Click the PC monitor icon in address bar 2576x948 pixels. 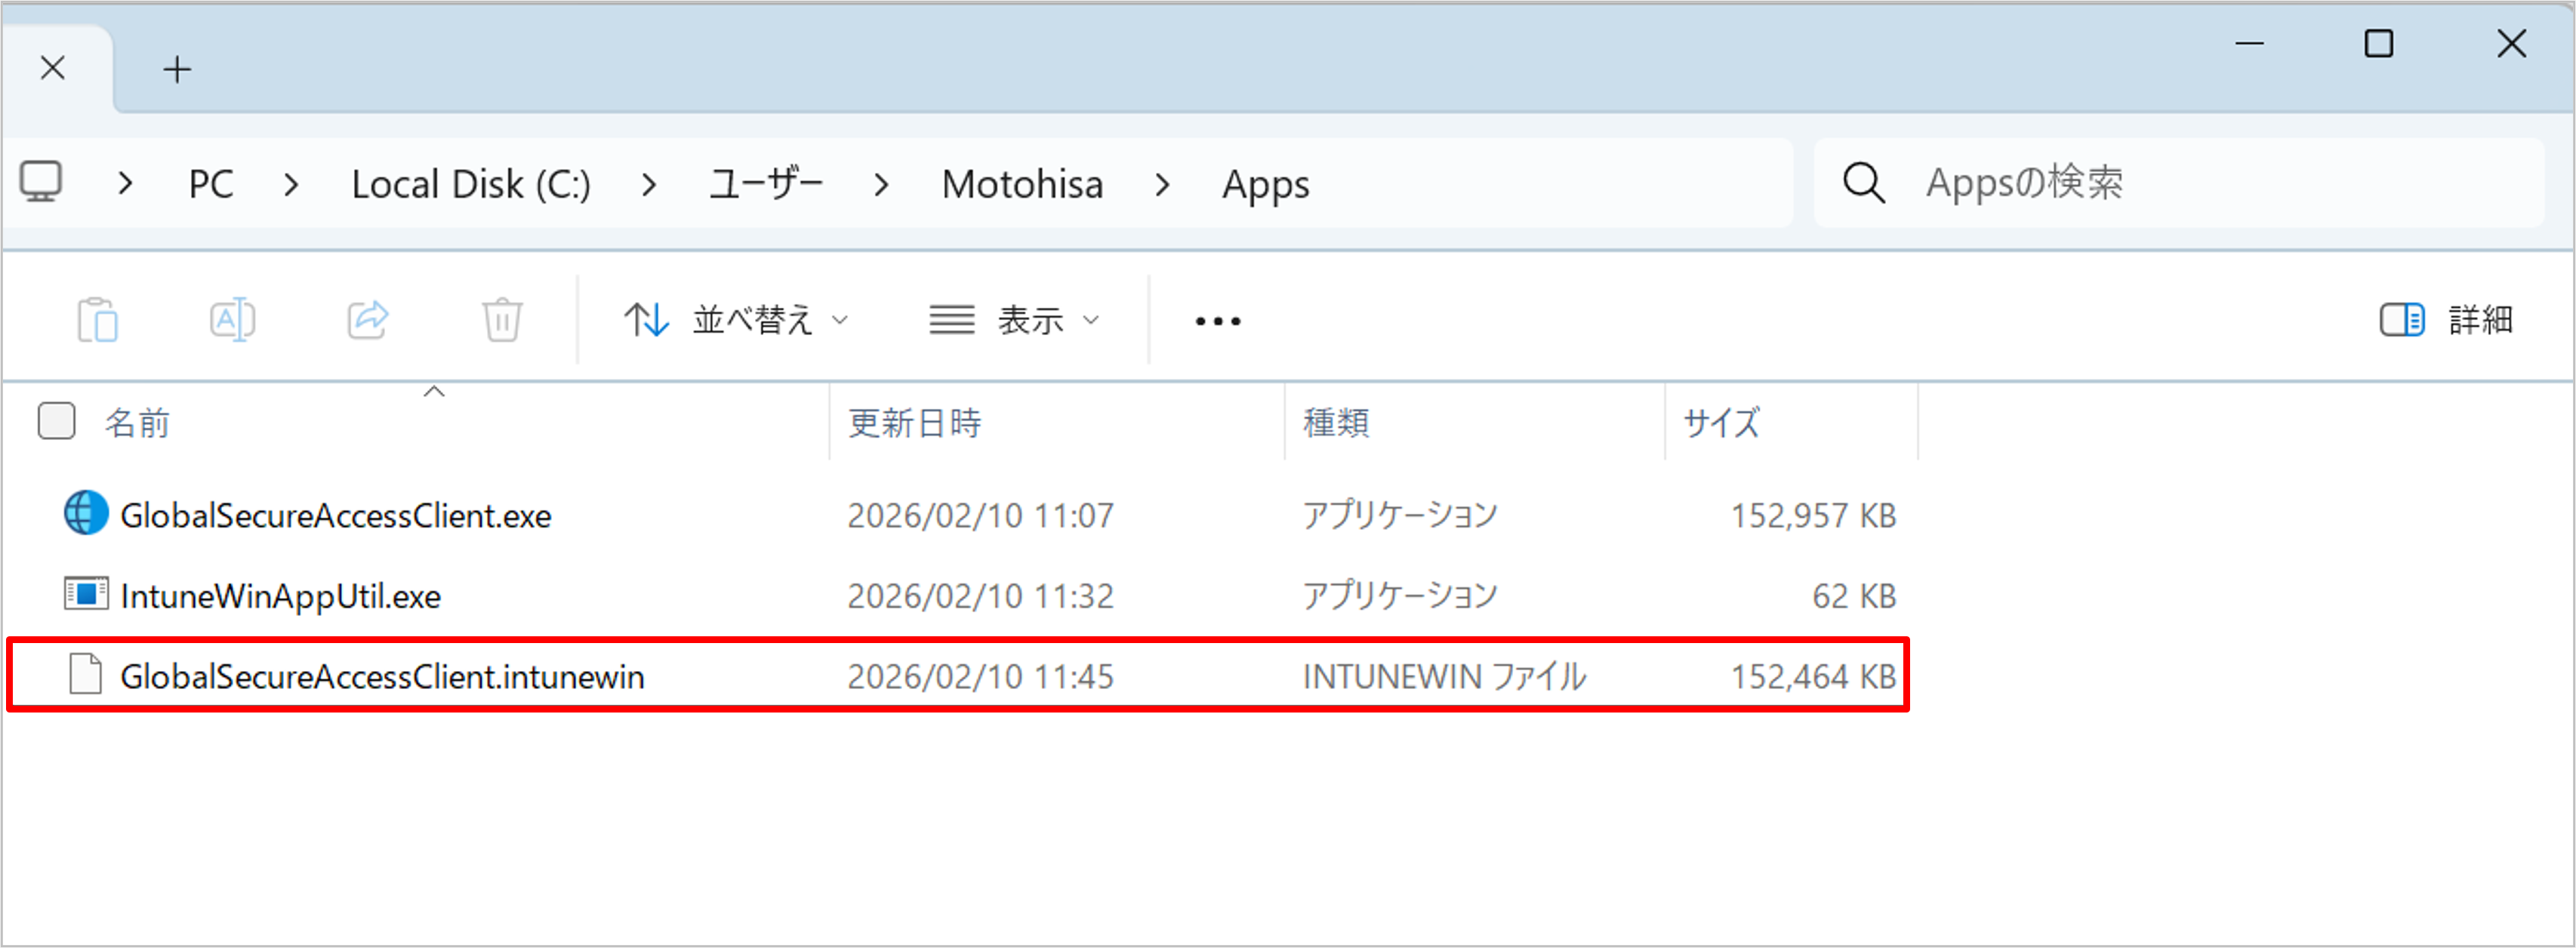point(42,182)
